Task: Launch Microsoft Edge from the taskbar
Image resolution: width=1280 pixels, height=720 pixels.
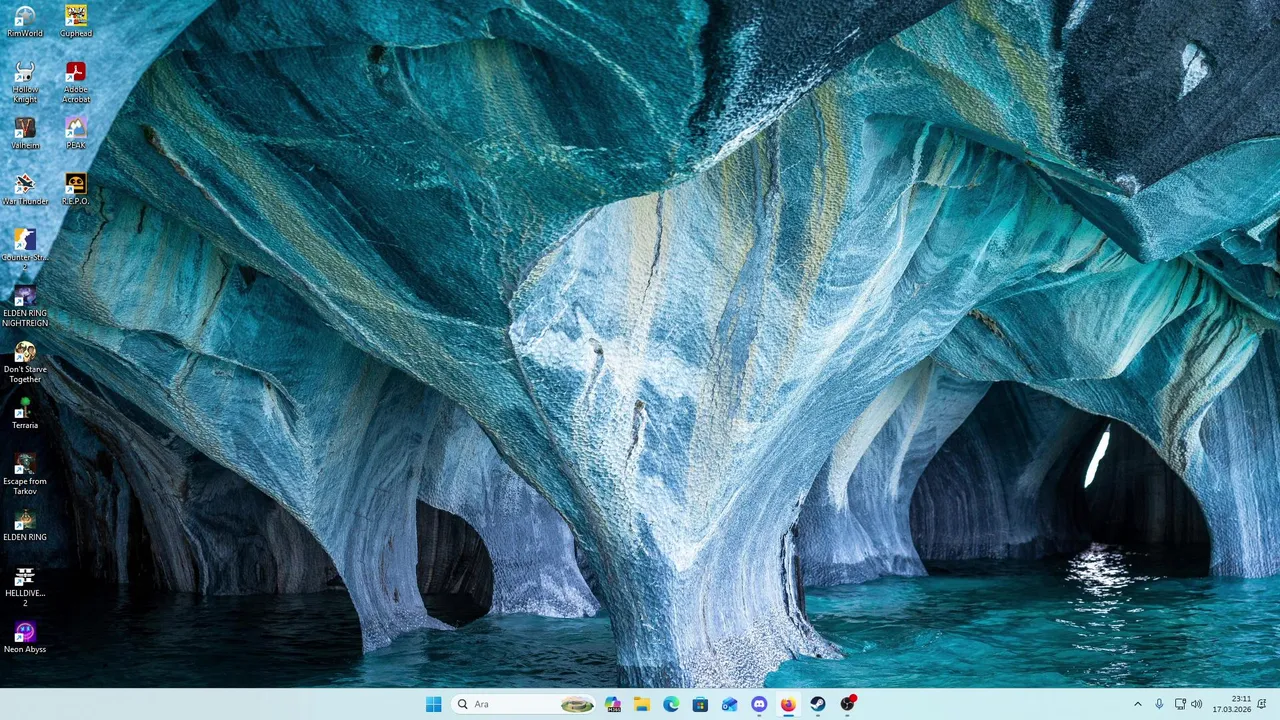Action: [671, 704]
